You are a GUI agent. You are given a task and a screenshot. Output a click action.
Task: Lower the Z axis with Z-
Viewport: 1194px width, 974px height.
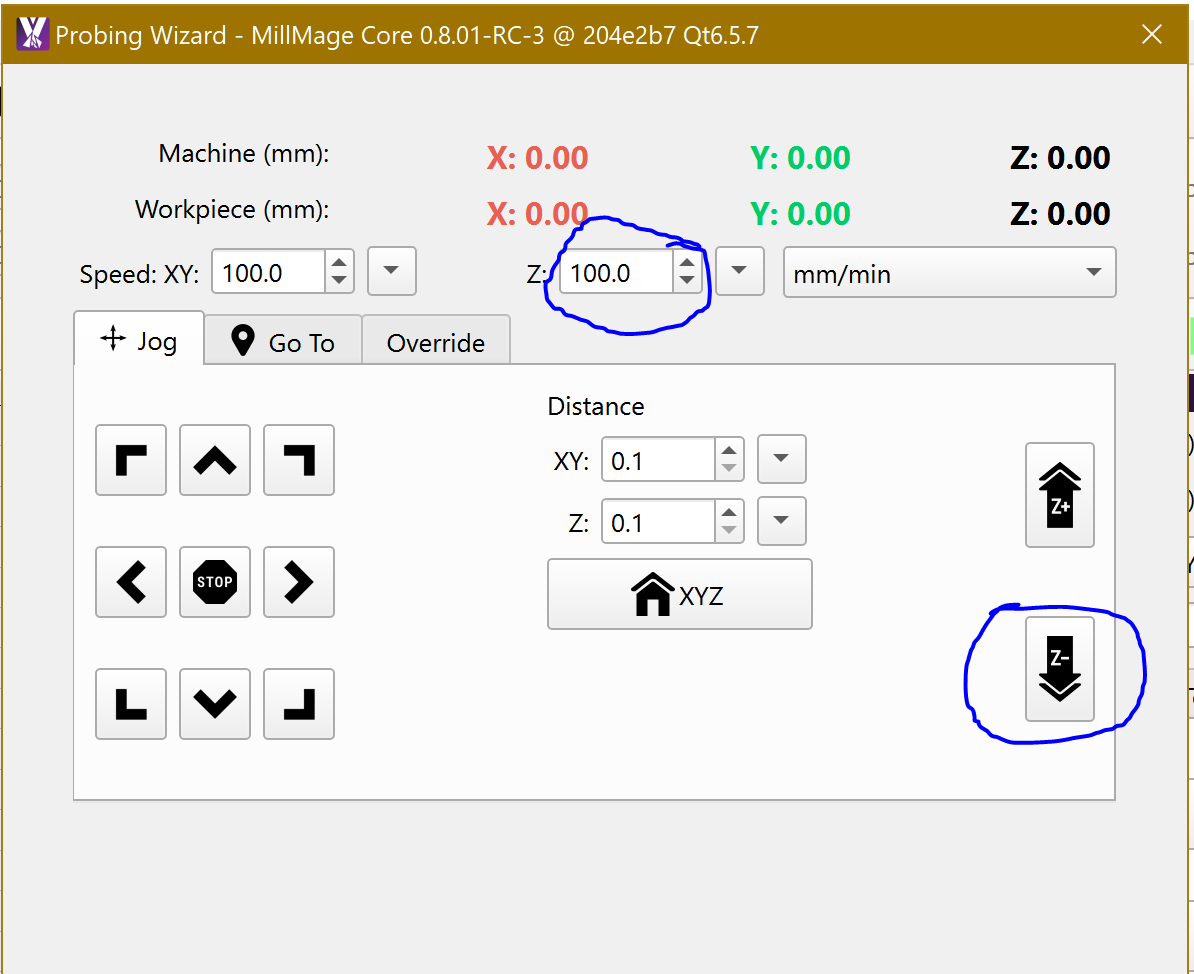coord(1060,669)
